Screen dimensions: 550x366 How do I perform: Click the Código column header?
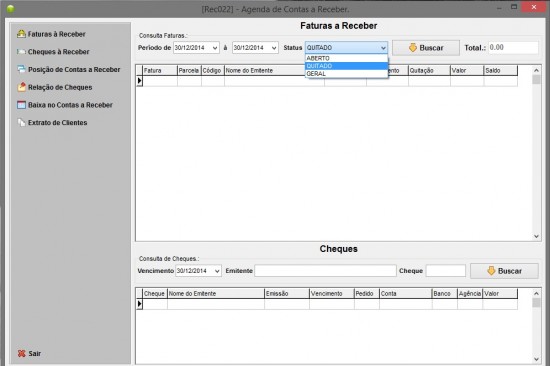(213, 71)
